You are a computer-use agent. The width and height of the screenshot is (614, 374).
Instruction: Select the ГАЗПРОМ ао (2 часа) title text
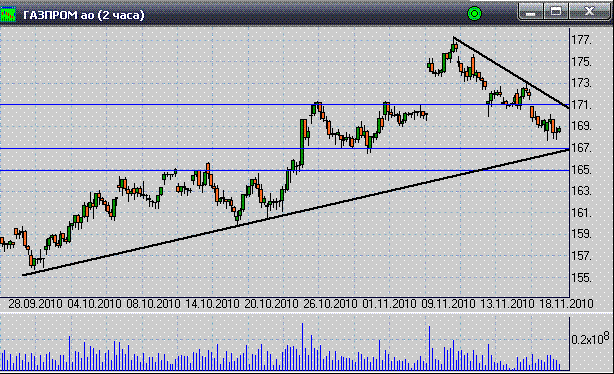click(x=84, y=15)
